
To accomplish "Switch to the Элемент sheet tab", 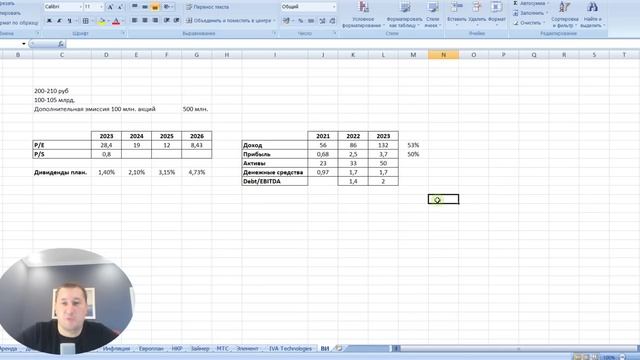I will (247, 349).
